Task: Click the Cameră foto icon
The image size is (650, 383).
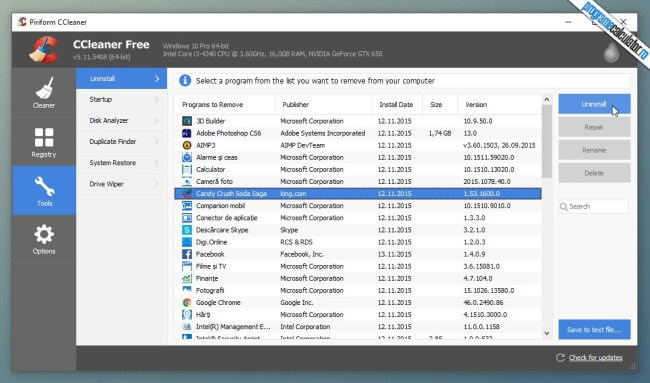Action: click(187, 181)
